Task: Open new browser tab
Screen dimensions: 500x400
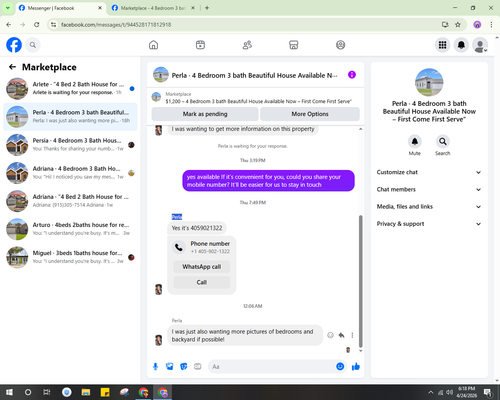Action: [x=207, y=8]
